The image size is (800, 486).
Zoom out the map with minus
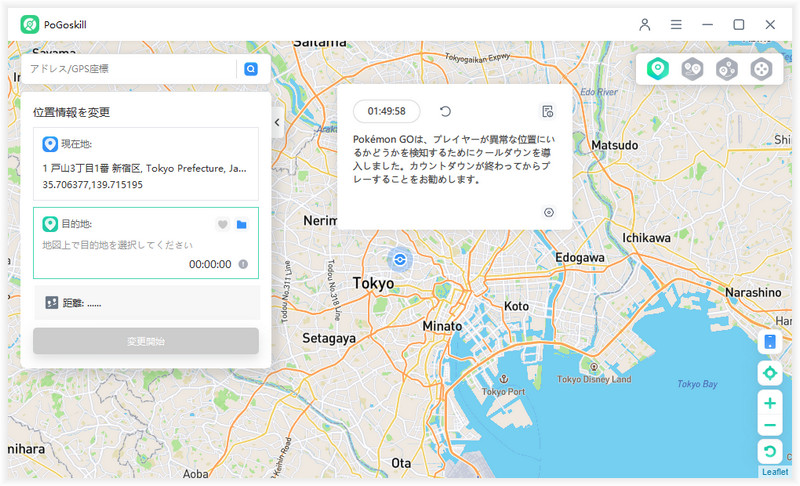click(x=770, y=425)
